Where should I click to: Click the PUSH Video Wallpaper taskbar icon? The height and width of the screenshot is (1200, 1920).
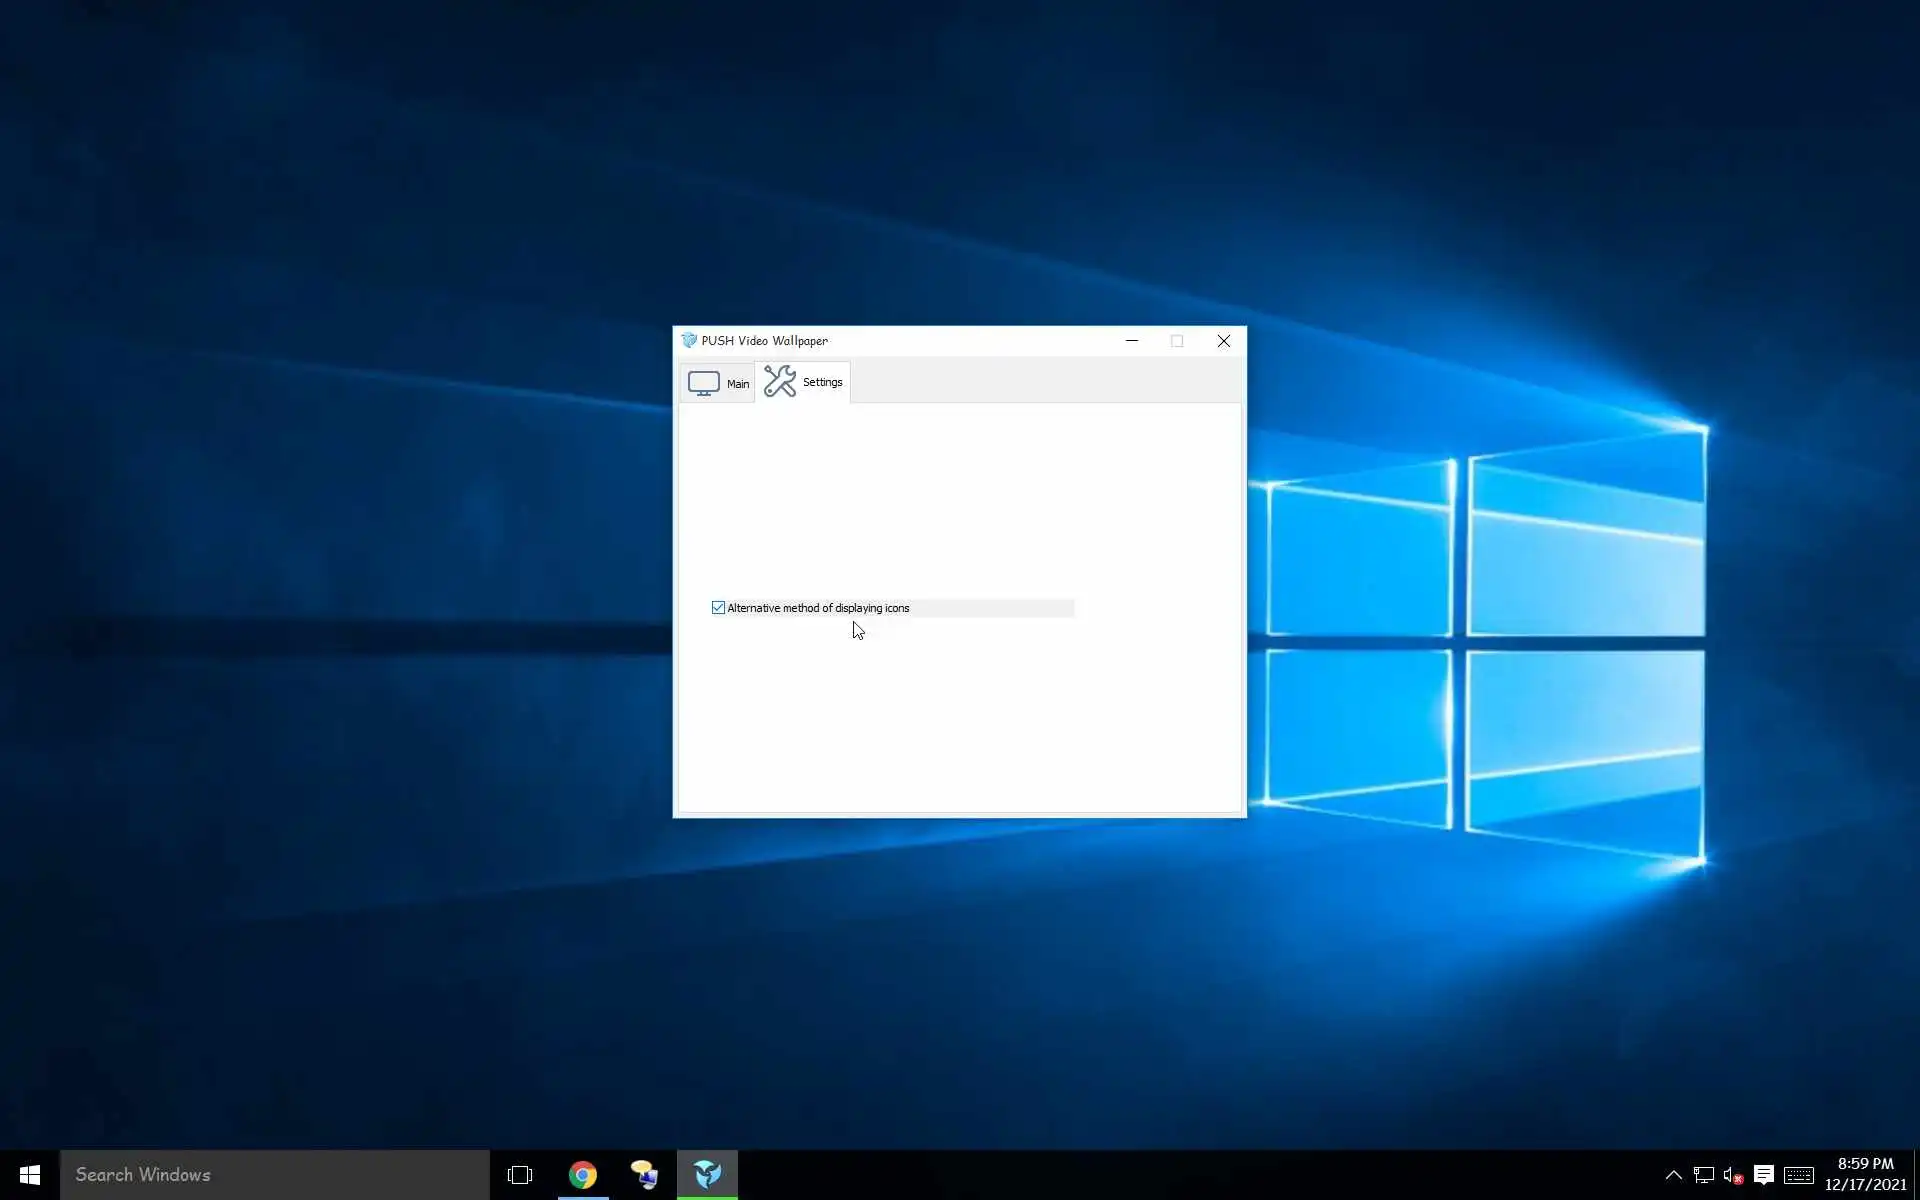tap(707, 1175)
